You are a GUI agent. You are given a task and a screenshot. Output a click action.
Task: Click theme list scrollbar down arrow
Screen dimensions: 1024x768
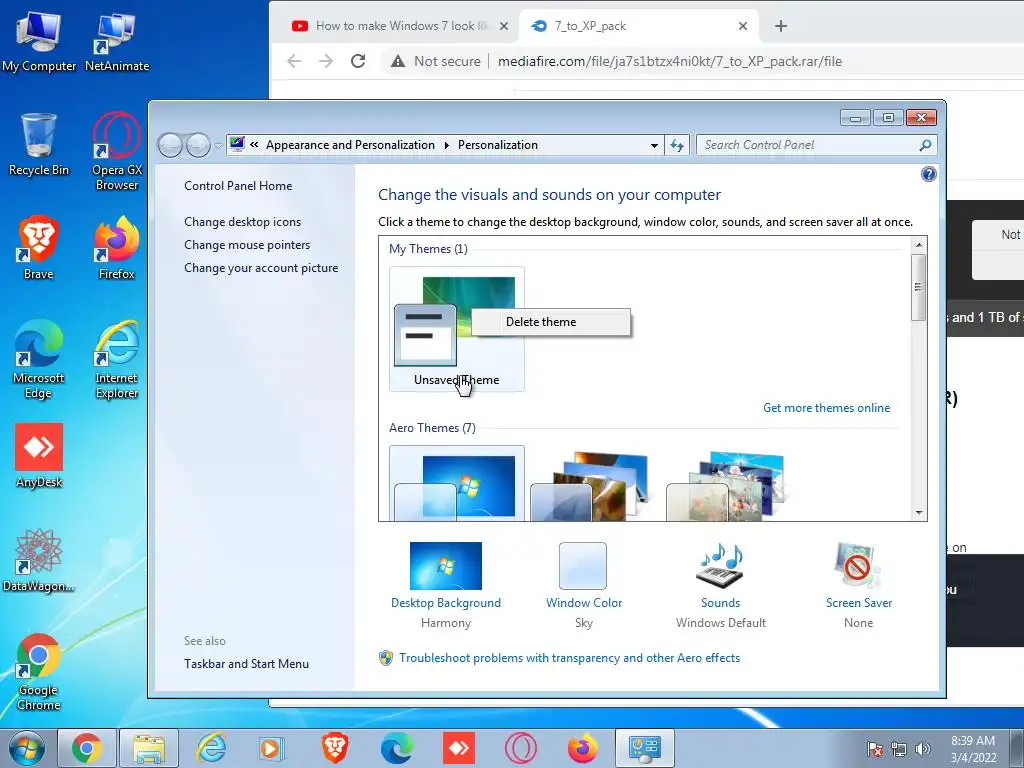coord(919,513)
